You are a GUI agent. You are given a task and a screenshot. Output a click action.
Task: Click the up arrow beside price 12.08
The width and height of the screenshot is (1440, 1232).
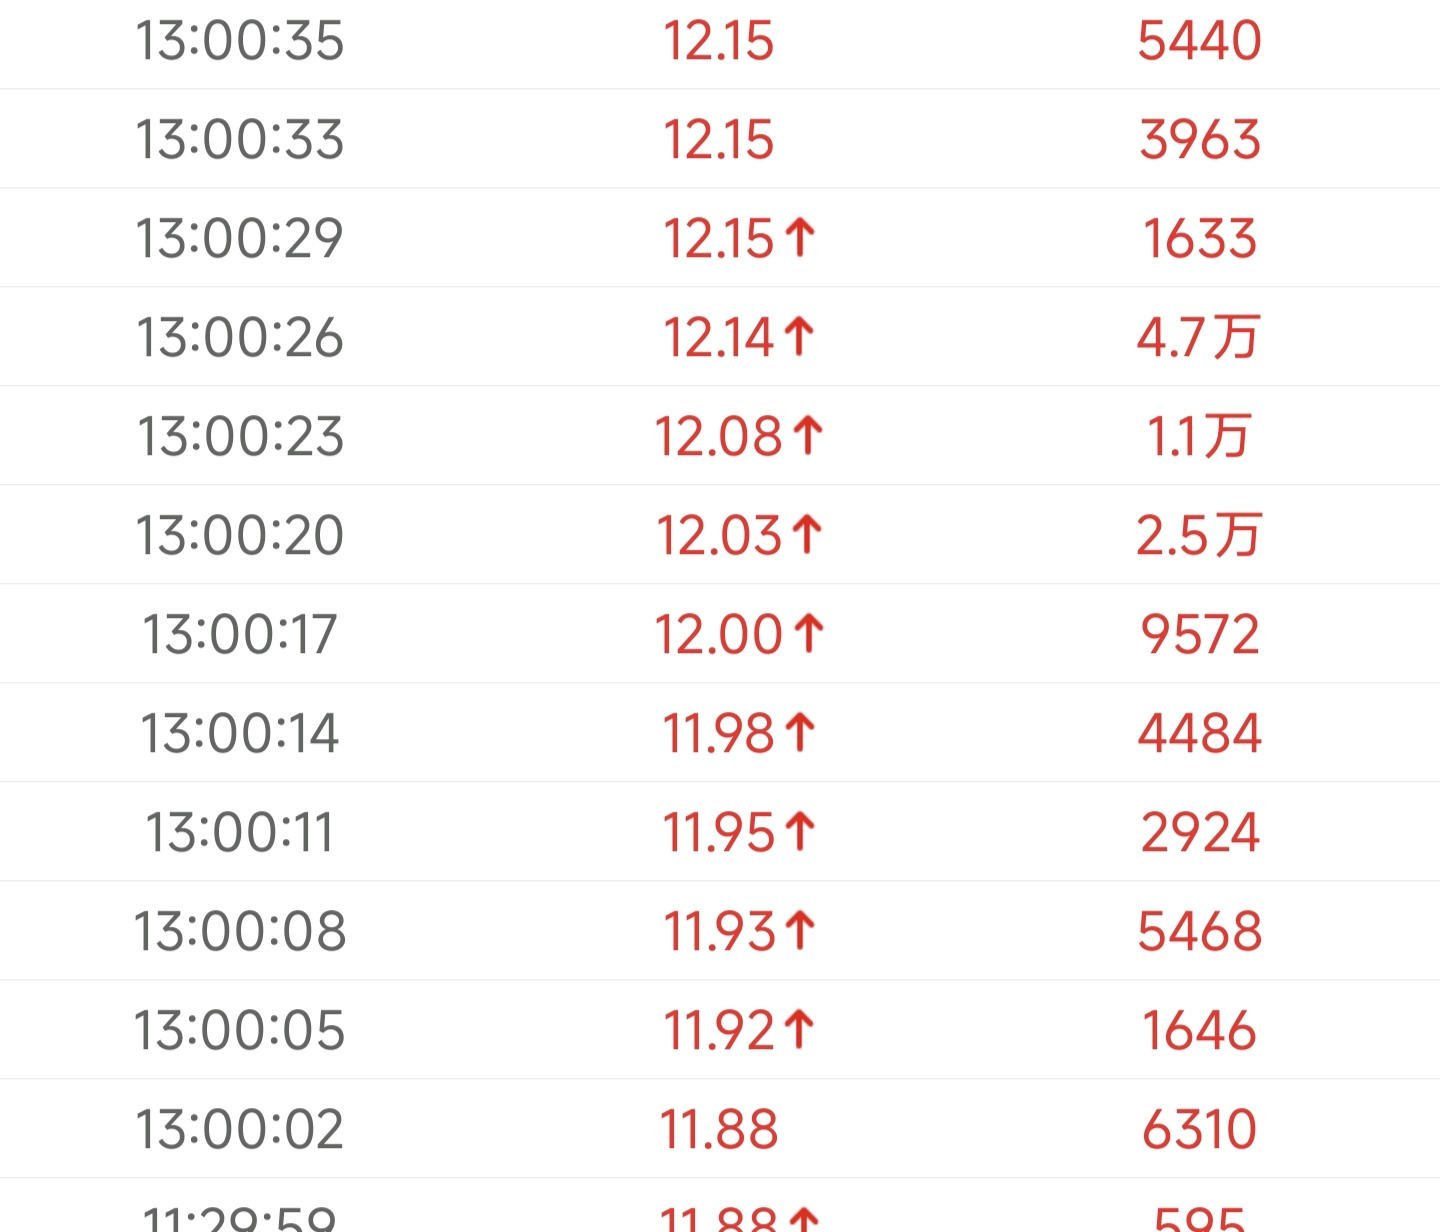pyautogui.click(x=807, y=436)
